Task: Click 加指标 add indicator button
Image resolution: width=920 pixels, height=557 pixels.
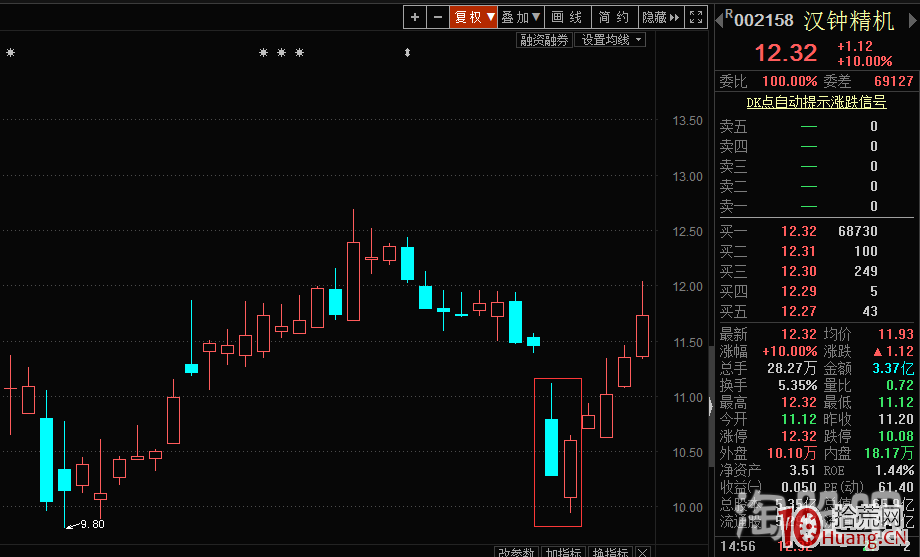Action: 563,552
